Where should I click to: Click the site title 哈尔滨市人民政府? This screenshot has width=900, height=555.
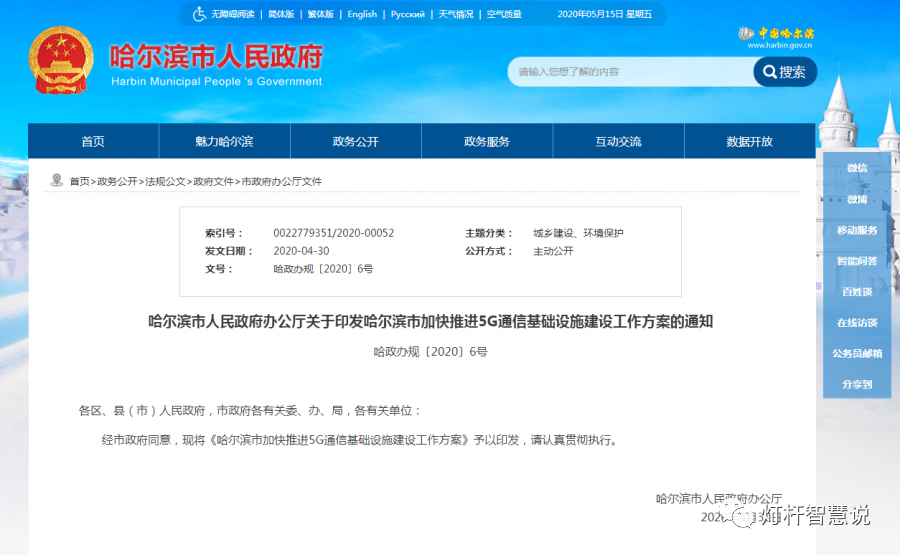pos(216,56)
